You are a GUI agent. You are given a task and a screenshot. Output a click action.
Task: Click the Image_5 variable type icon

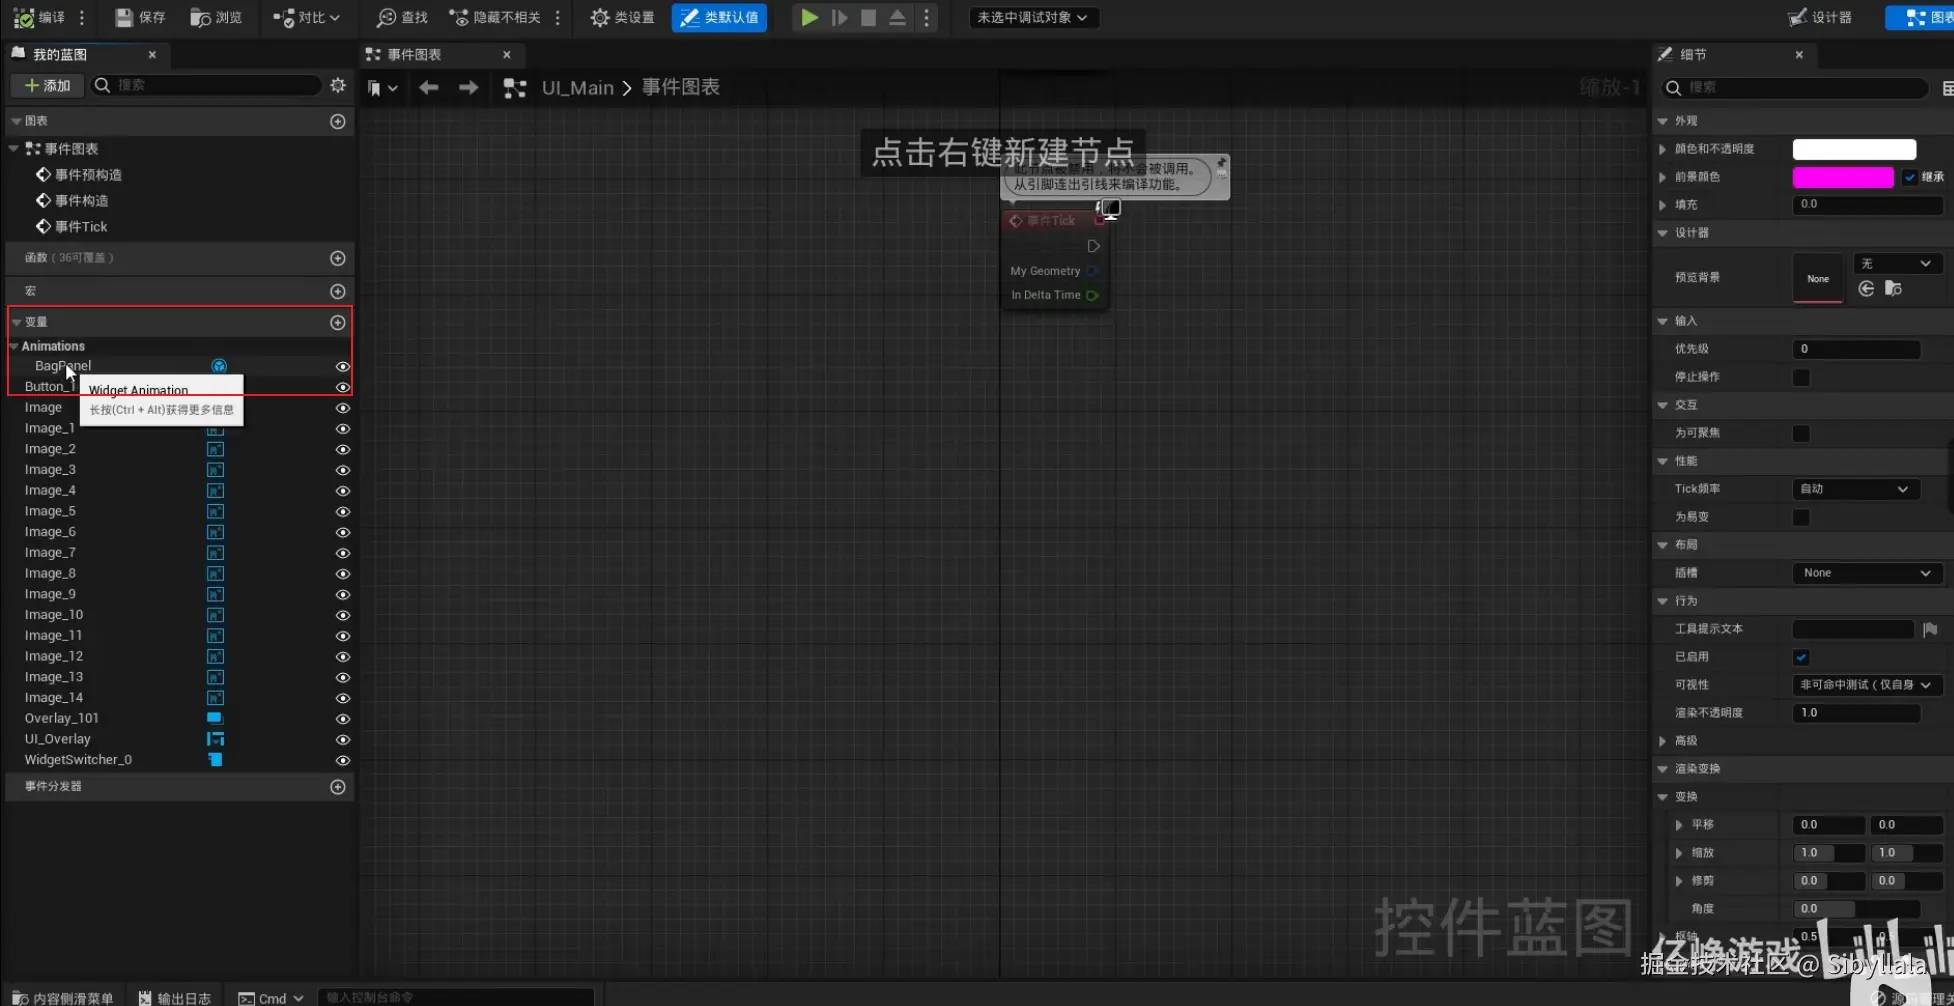coord(215,512)
